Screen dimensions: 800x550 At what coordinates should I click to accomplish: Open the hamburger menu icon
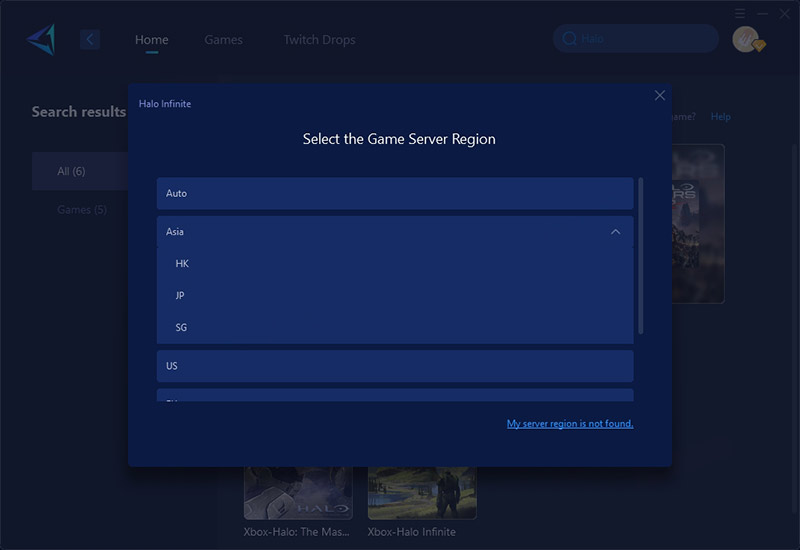coord(740,13)
